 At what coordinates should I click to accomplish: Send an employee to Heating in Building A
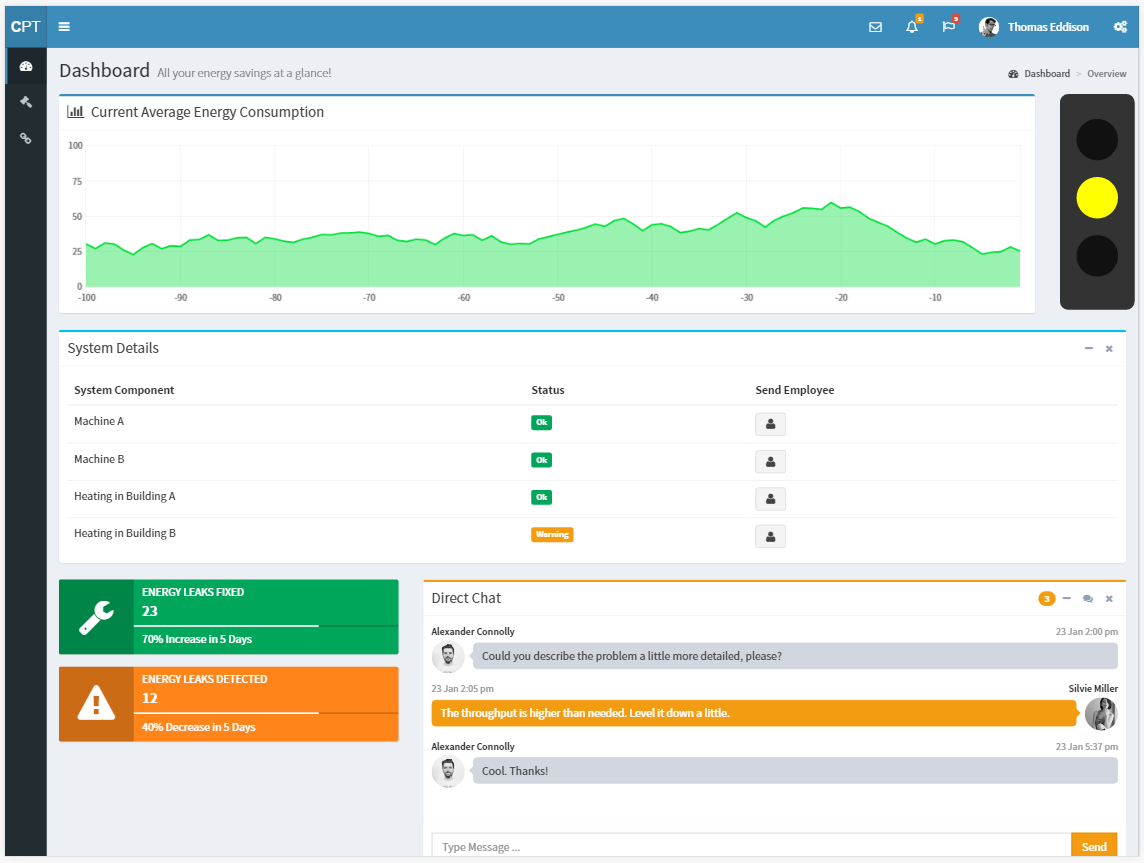click(770, 499)
